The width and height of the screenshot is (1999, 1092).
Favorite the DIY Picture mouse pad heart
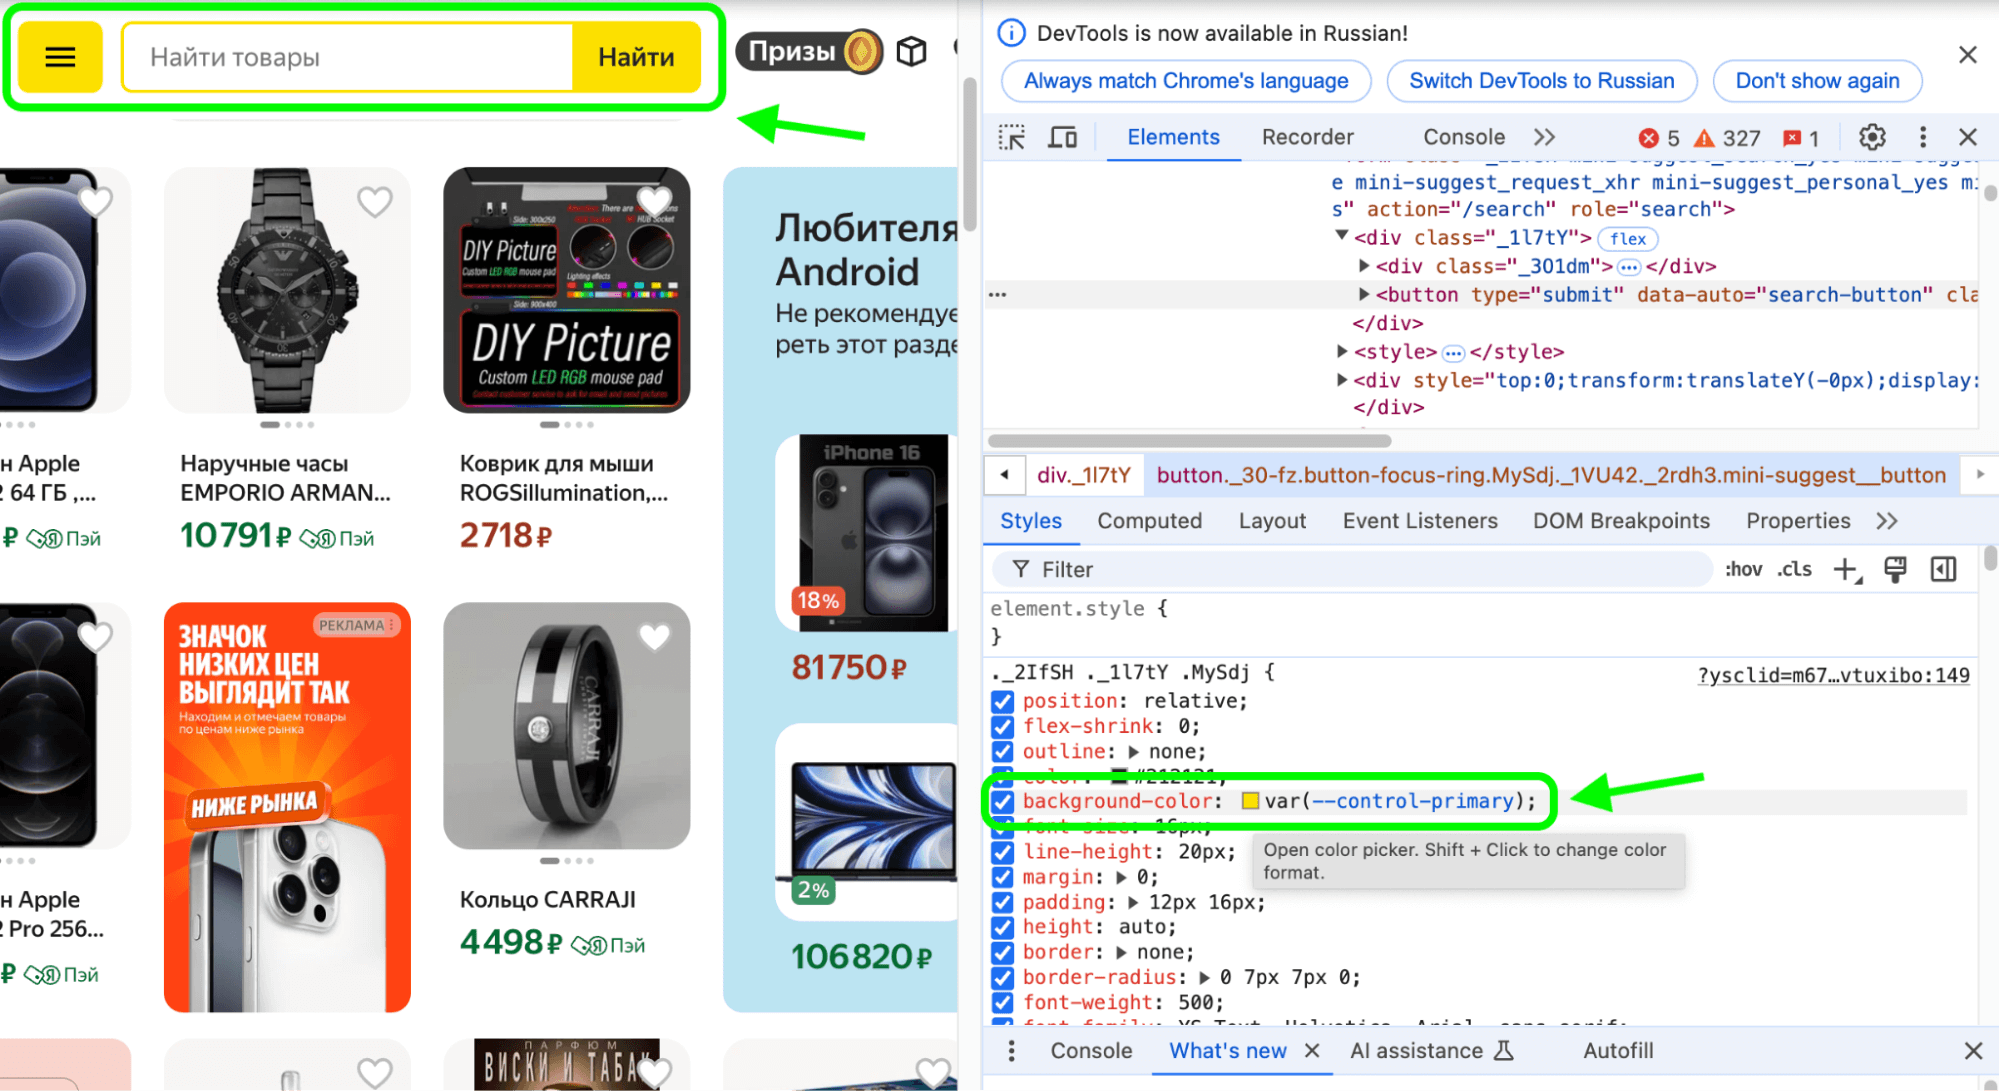point(654,202)
